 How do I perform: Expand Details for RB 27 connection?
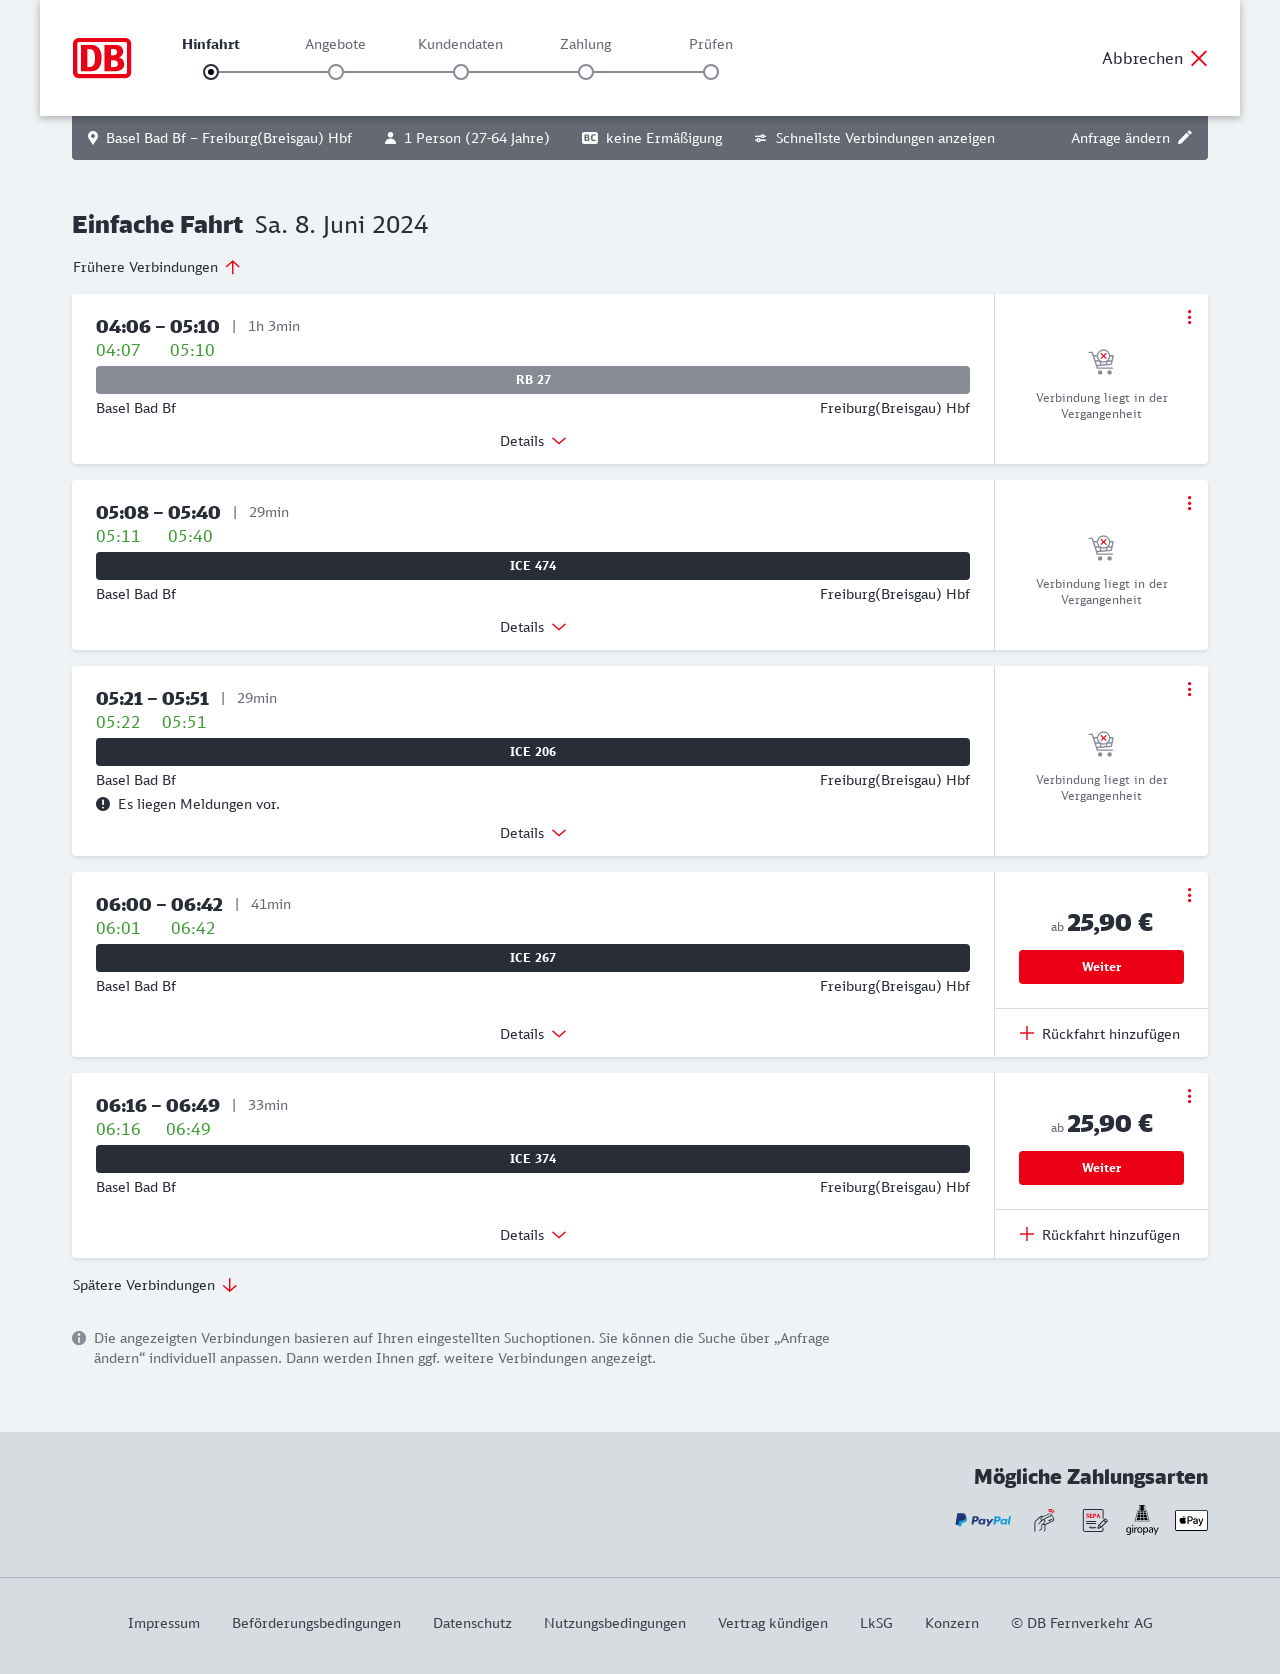coord(533,441)
